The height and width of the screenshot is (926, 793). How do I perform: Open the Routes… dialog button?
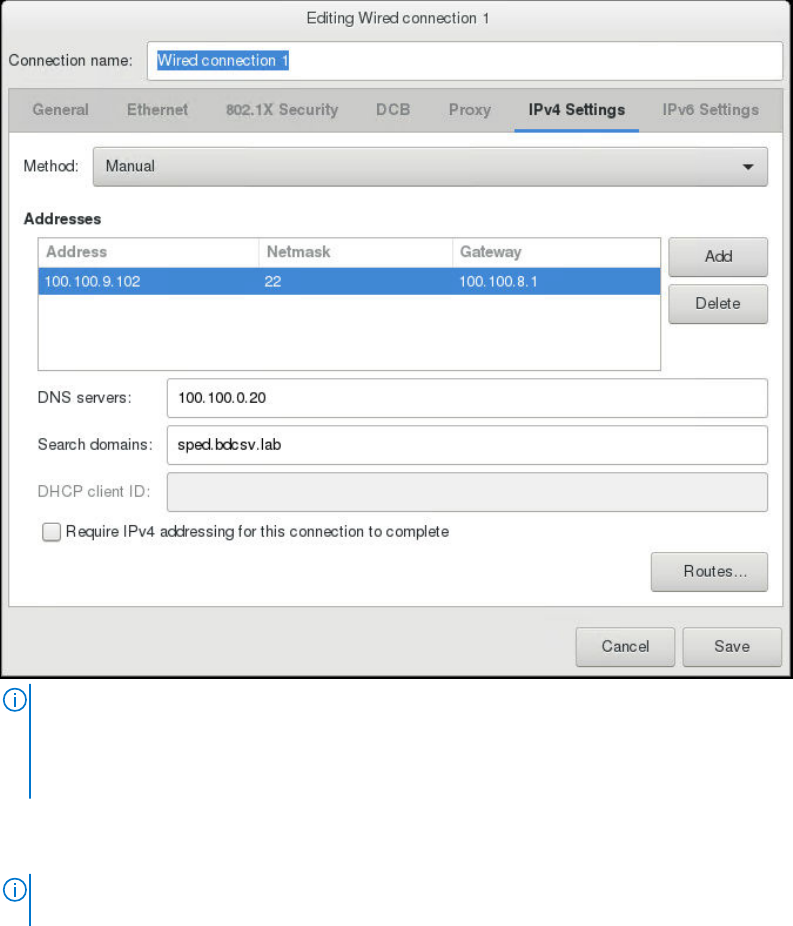709,572
